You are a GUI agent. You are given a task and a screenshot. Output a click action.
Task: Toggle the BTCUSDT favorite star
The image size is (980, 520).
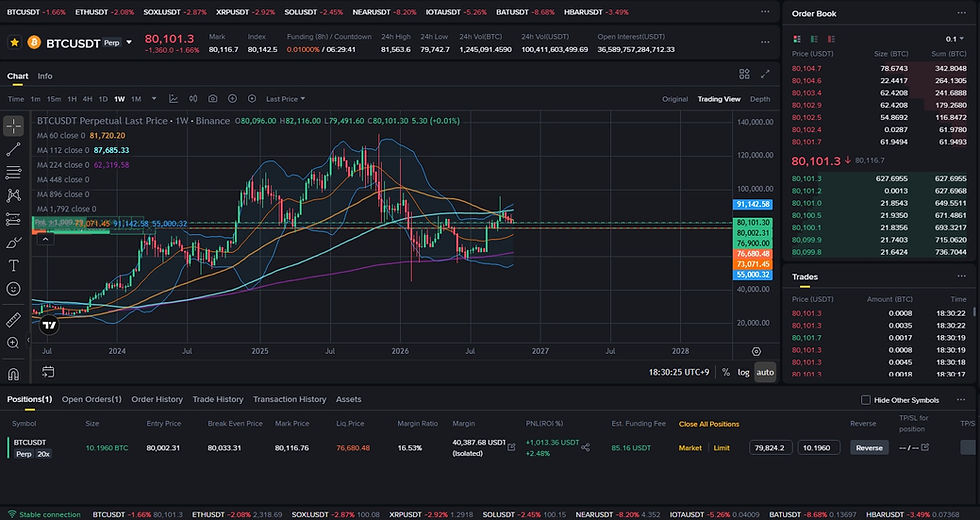click(x=14, y=42)
